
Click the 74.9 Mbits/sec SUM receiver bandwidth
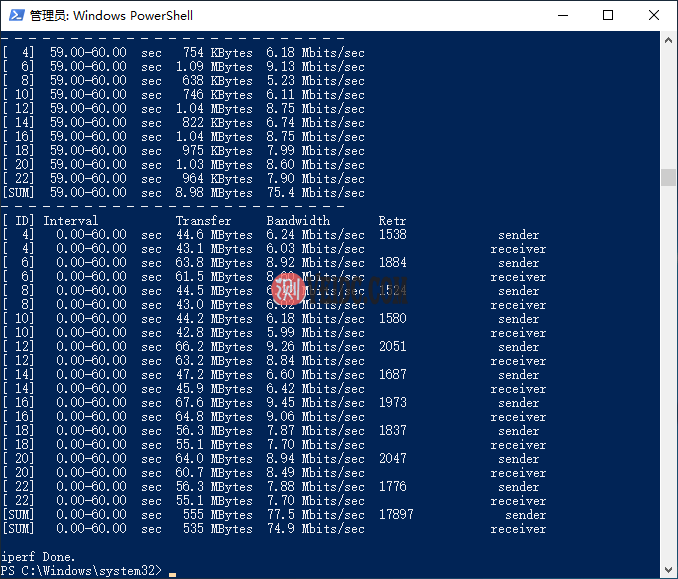pyautogui.click(x=316, y=528)
